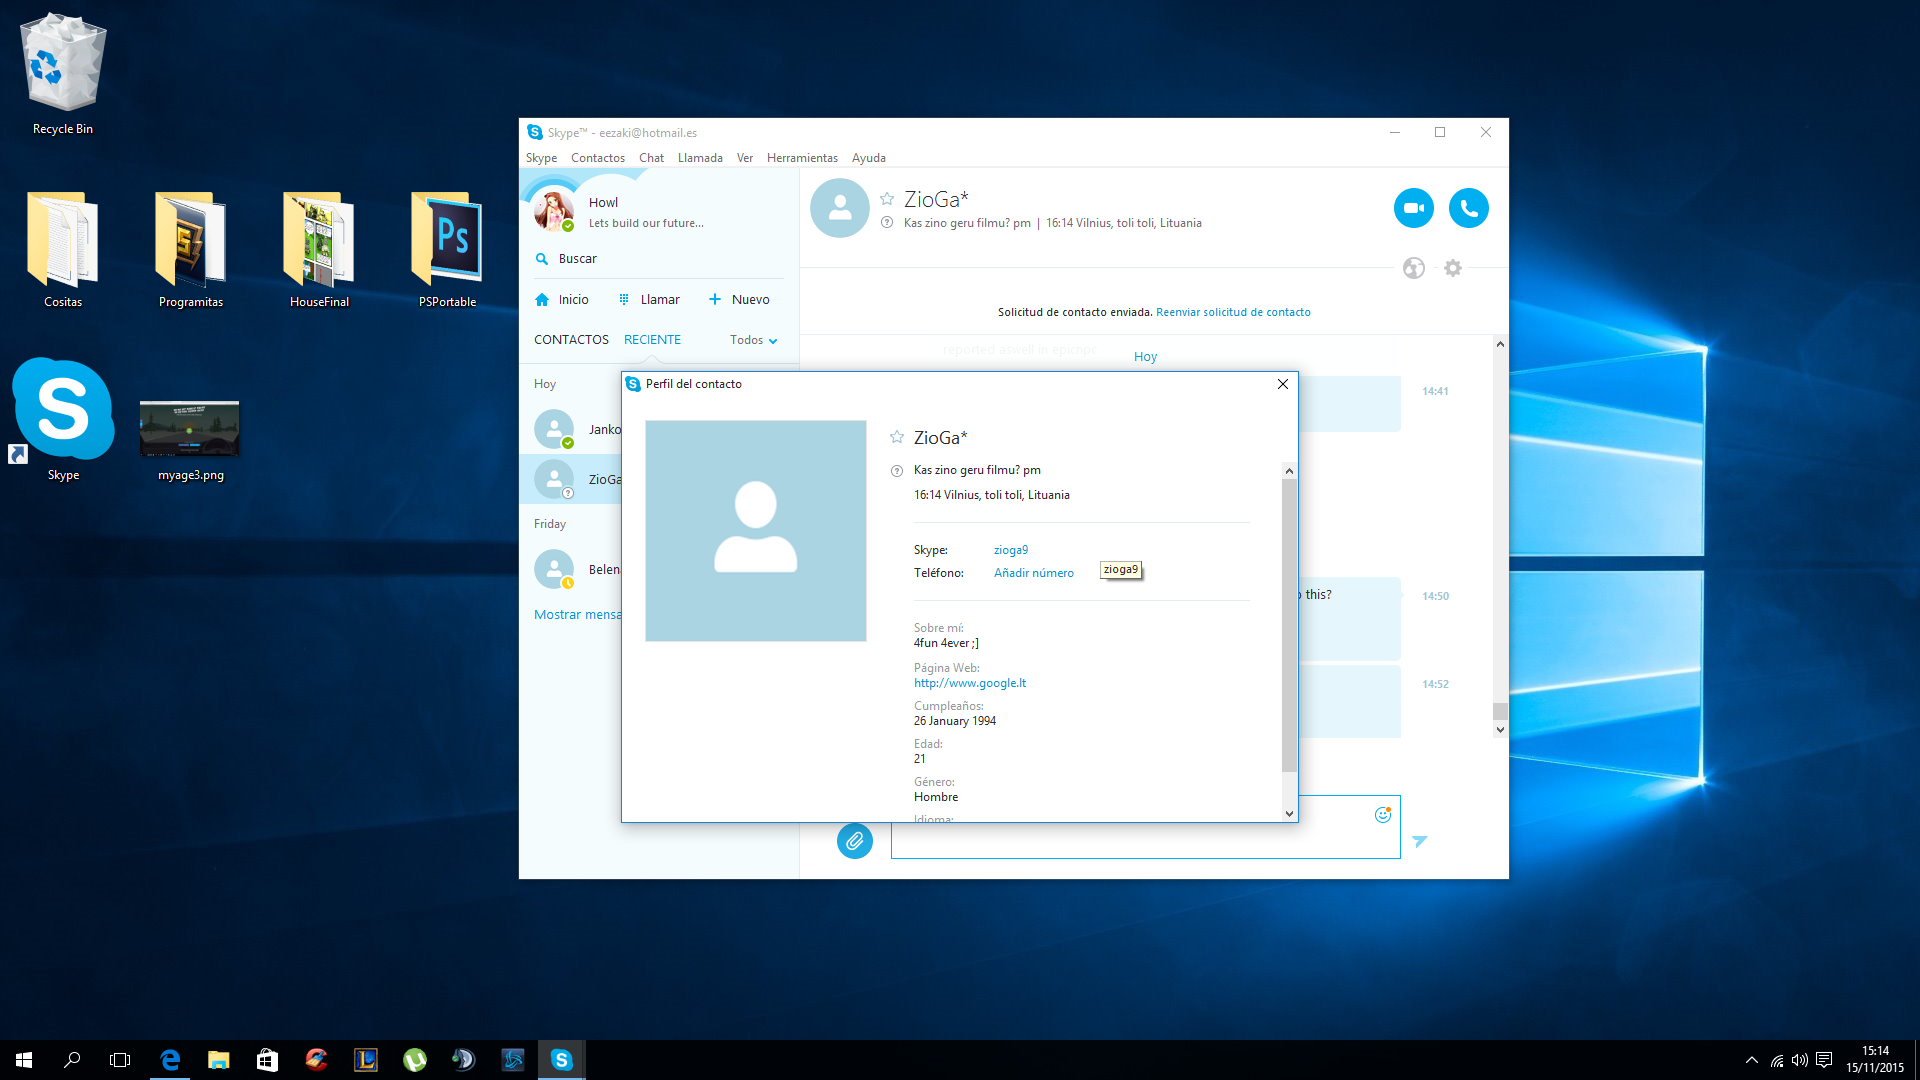
Task: Open the Ver menu
Action: click(745, 158)
